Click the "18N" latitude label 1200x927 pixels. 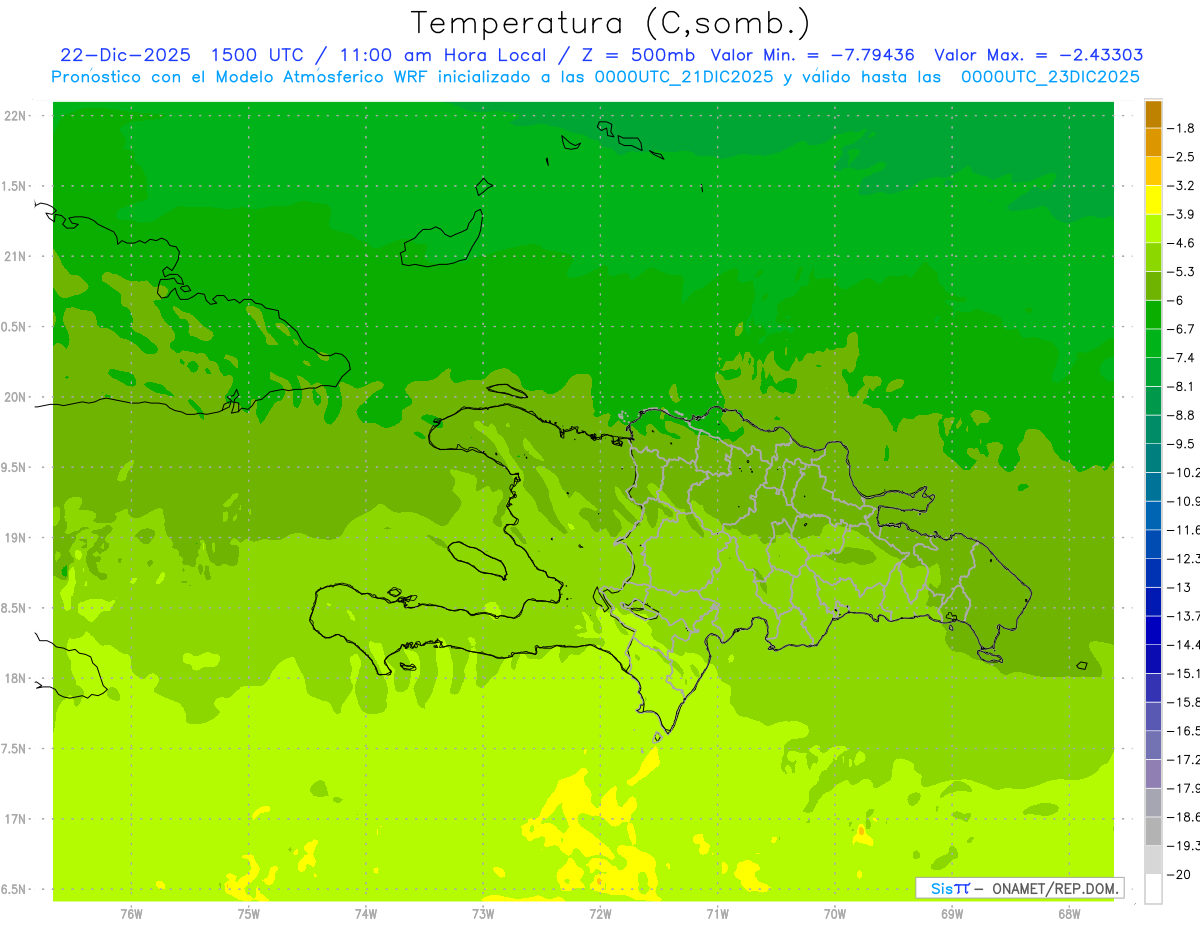(15, 679)
